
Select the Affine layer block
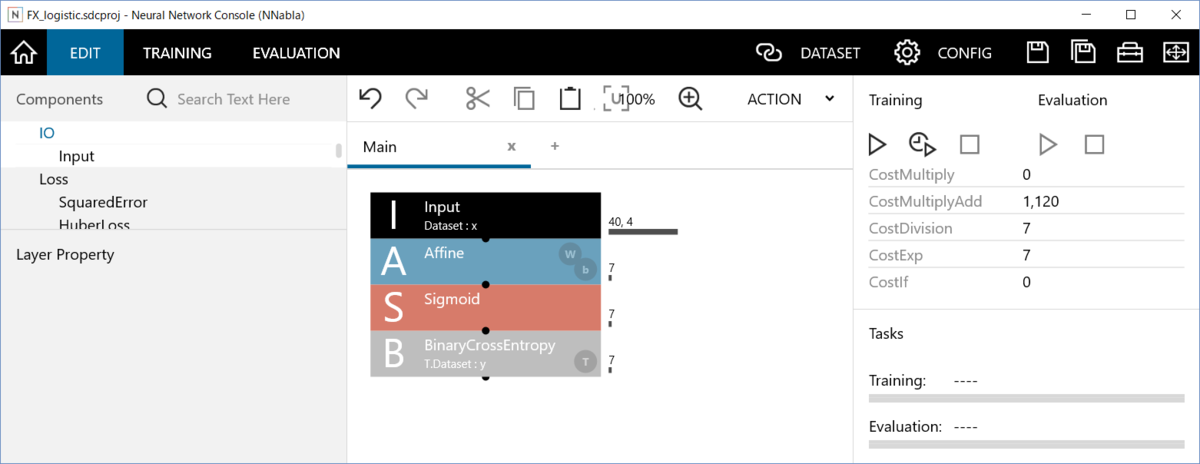tap(486, 261)
